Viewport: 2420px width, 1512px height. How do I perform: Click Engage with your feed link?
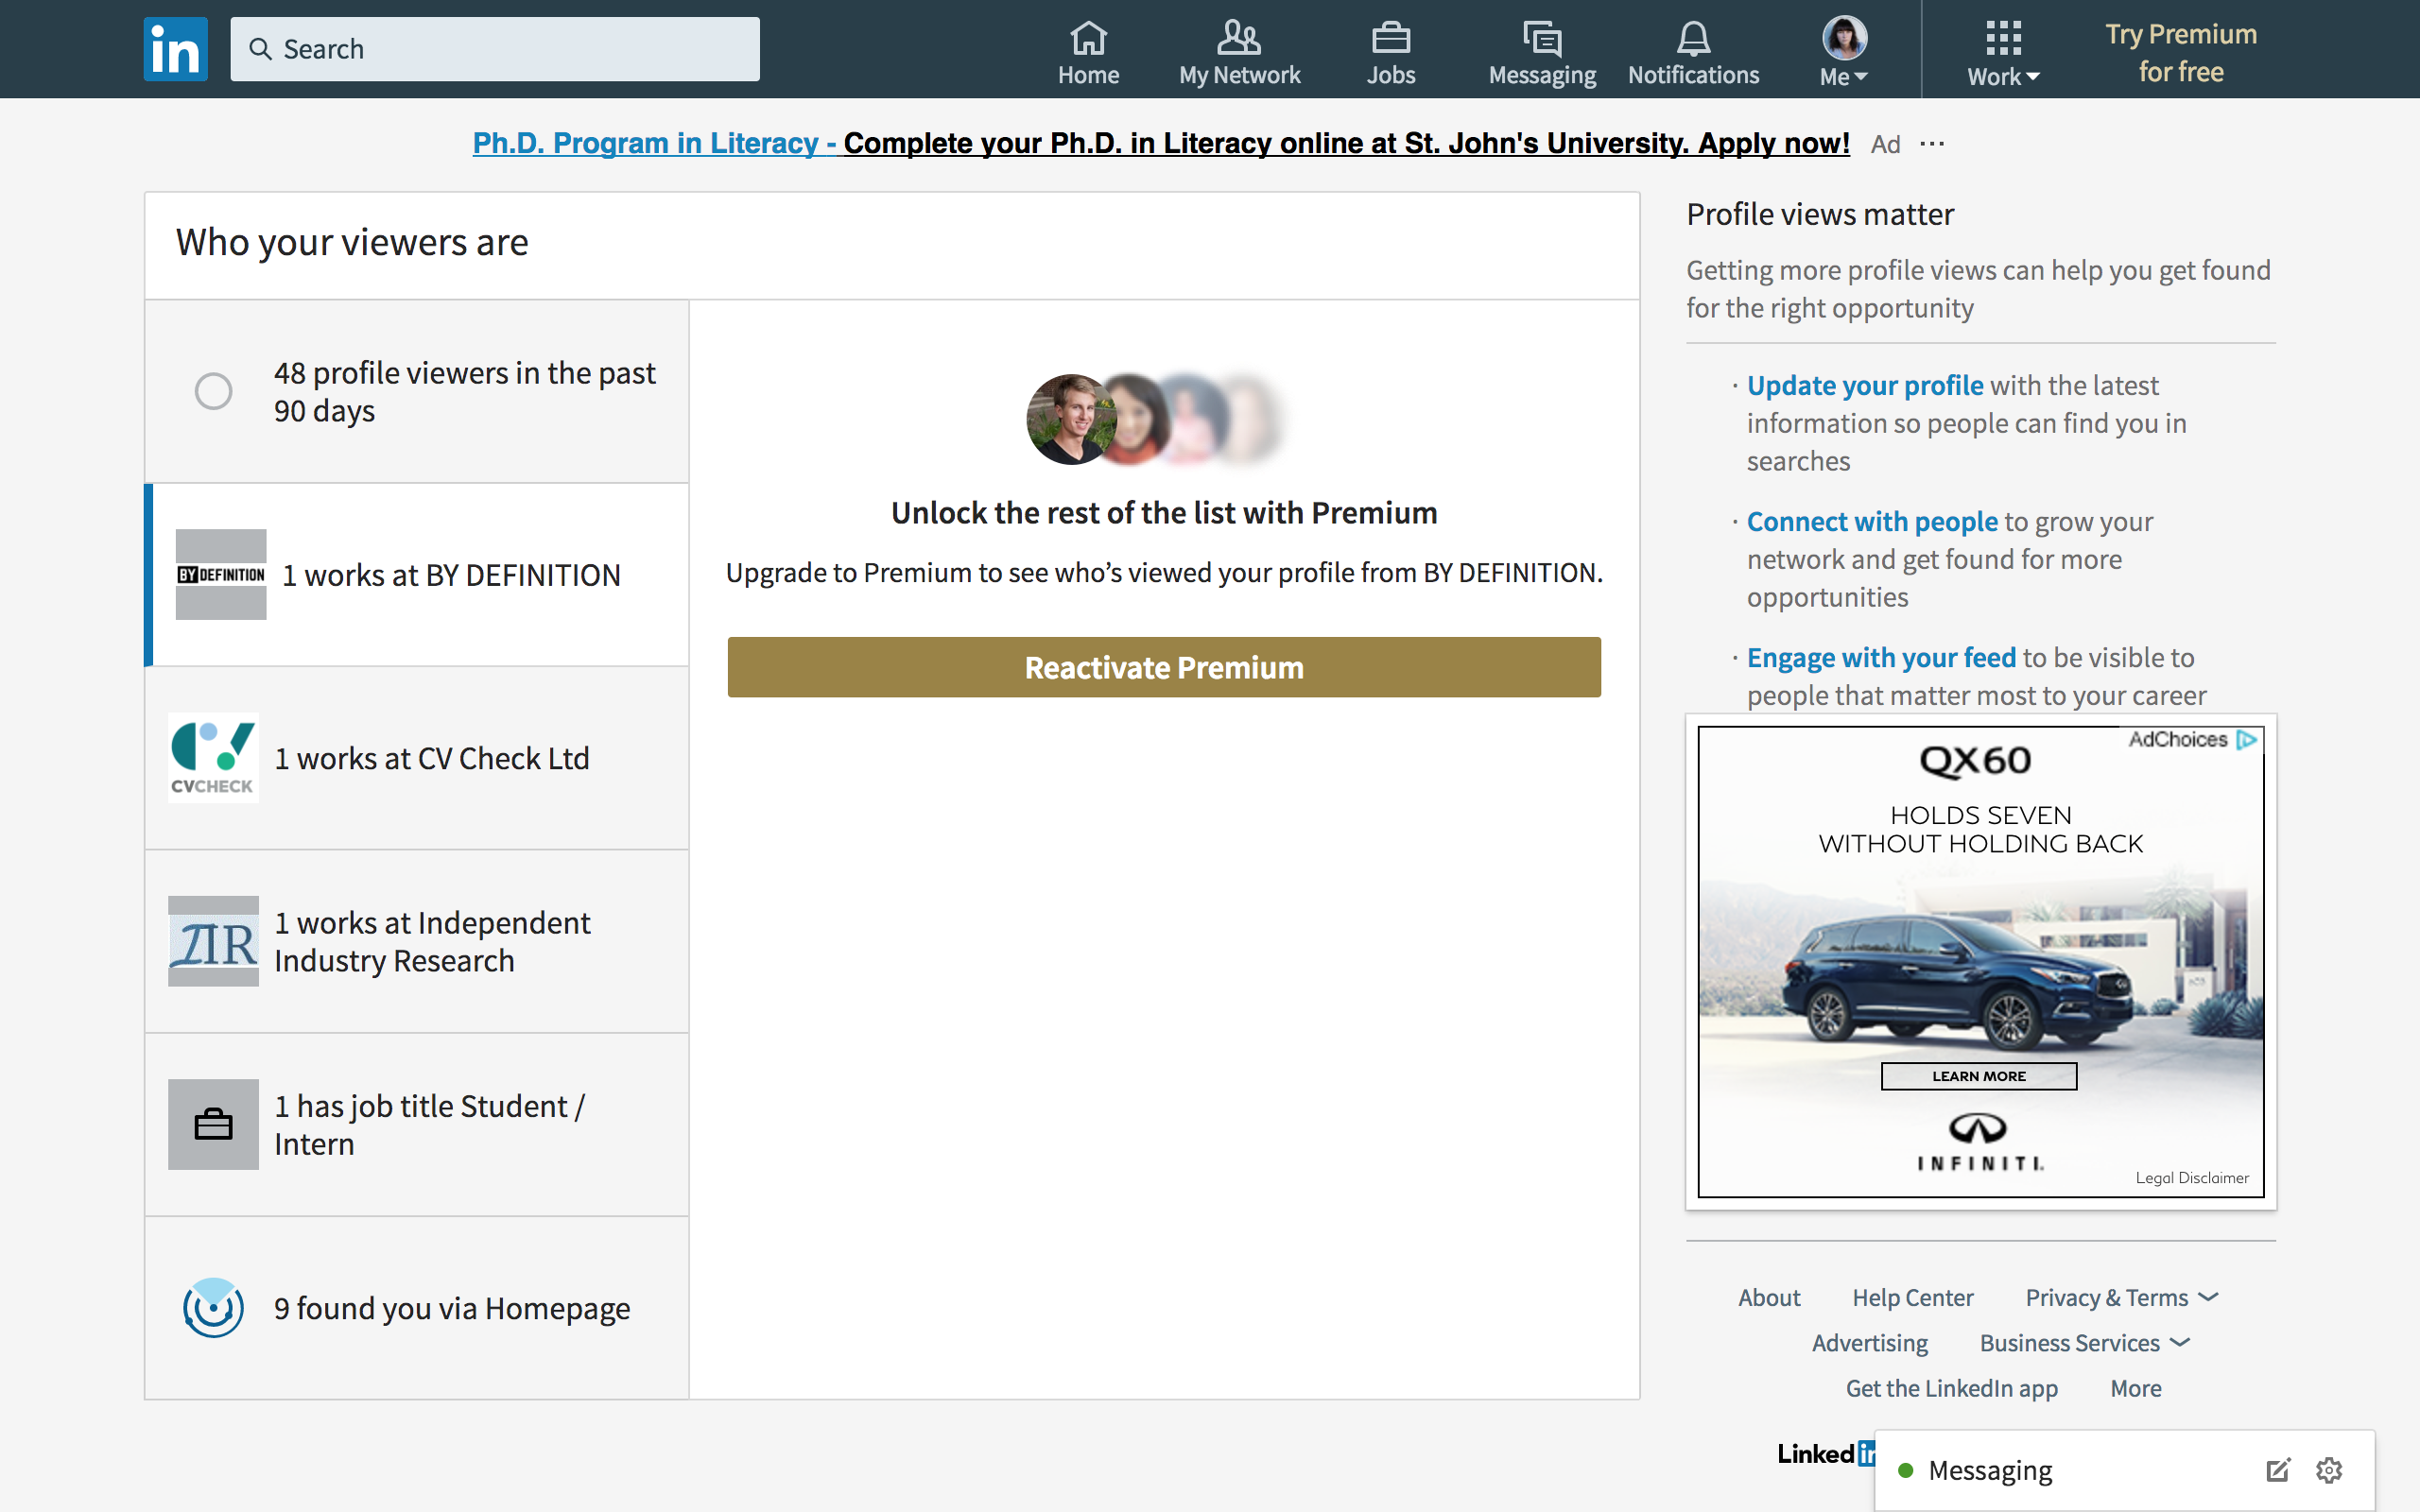(1881, 657)
